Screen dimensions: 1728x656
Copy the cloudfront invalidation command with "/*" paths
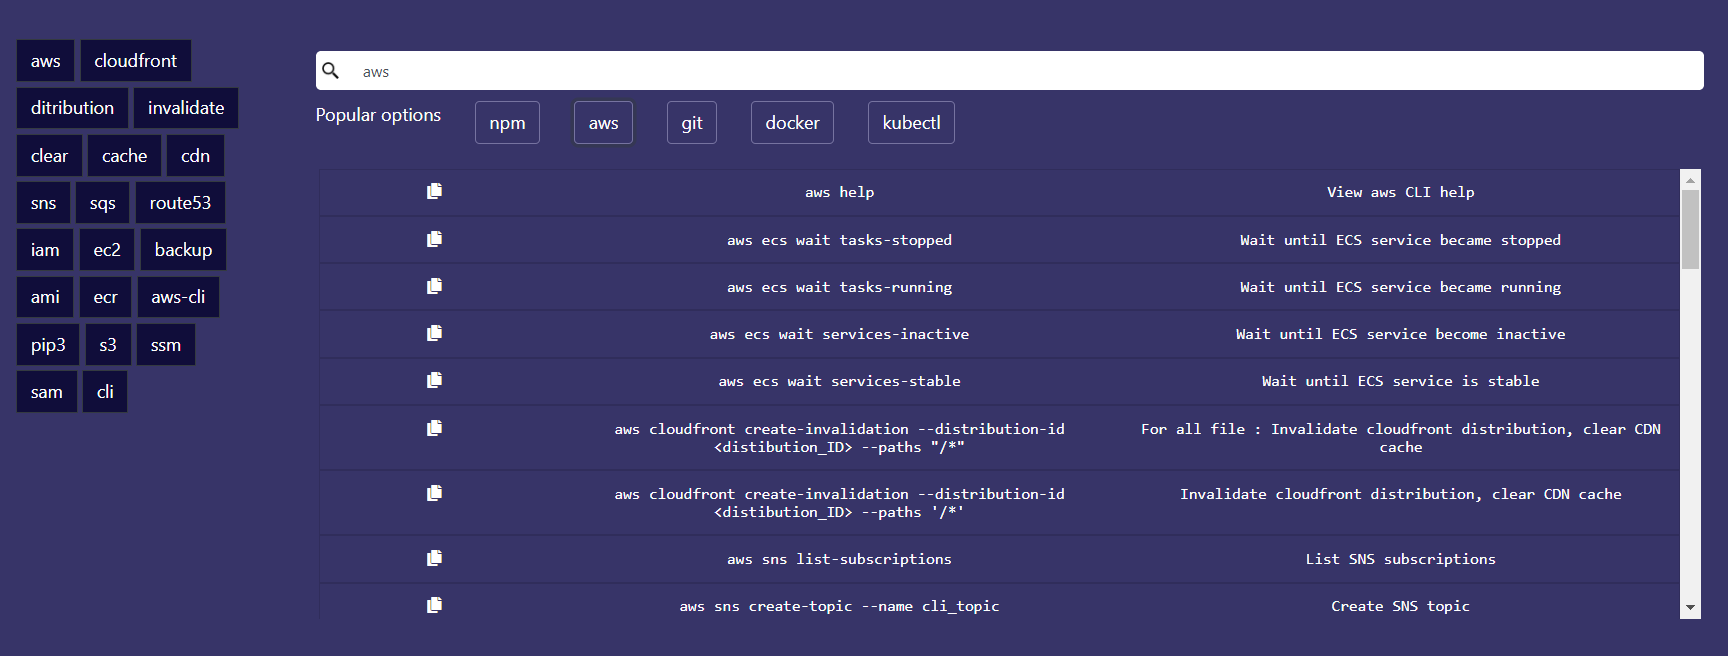point(434,428)
